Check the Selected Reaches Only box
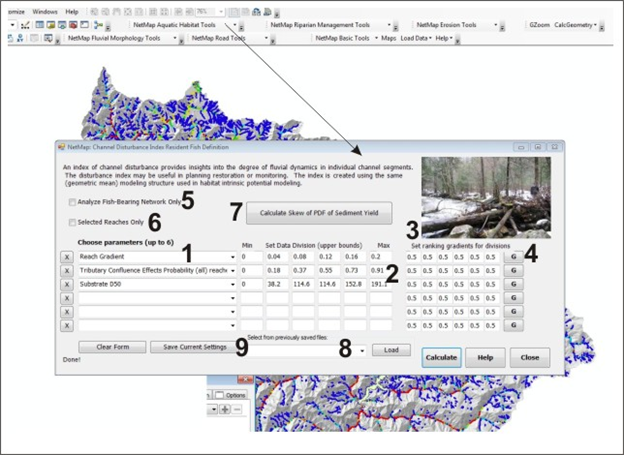The image size is (624, 455). tap(71, 222)
